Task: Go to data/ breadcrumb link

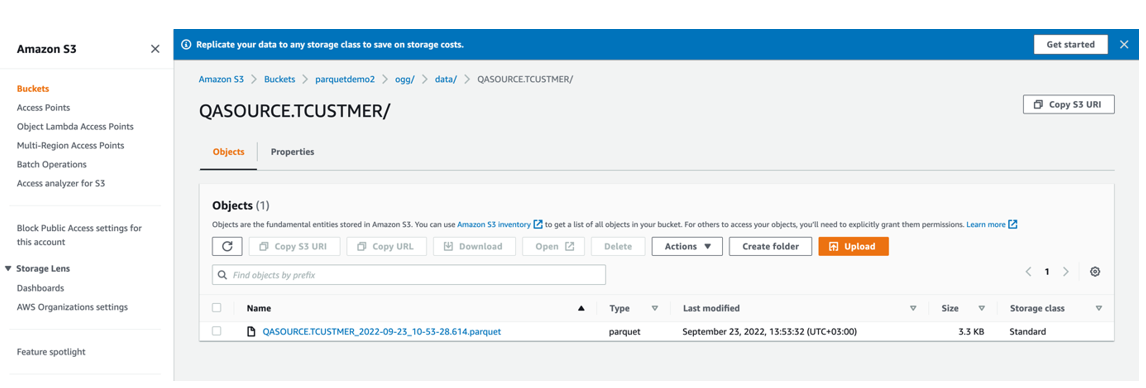Action: point(446,79)
